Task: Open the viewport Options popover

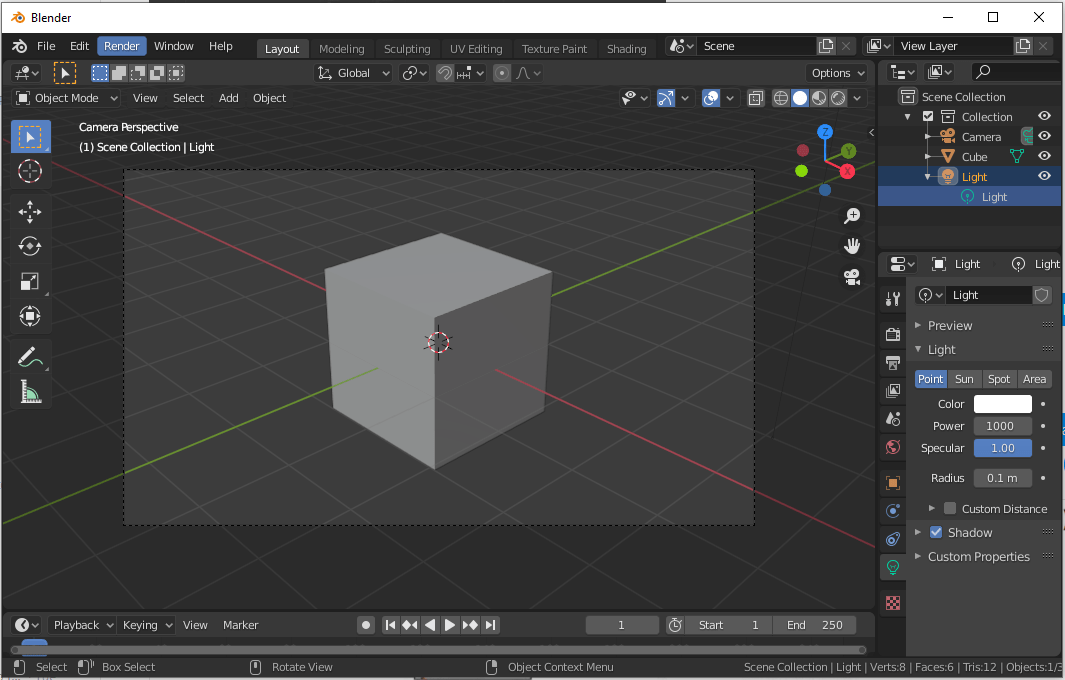Action: point(836,72)
